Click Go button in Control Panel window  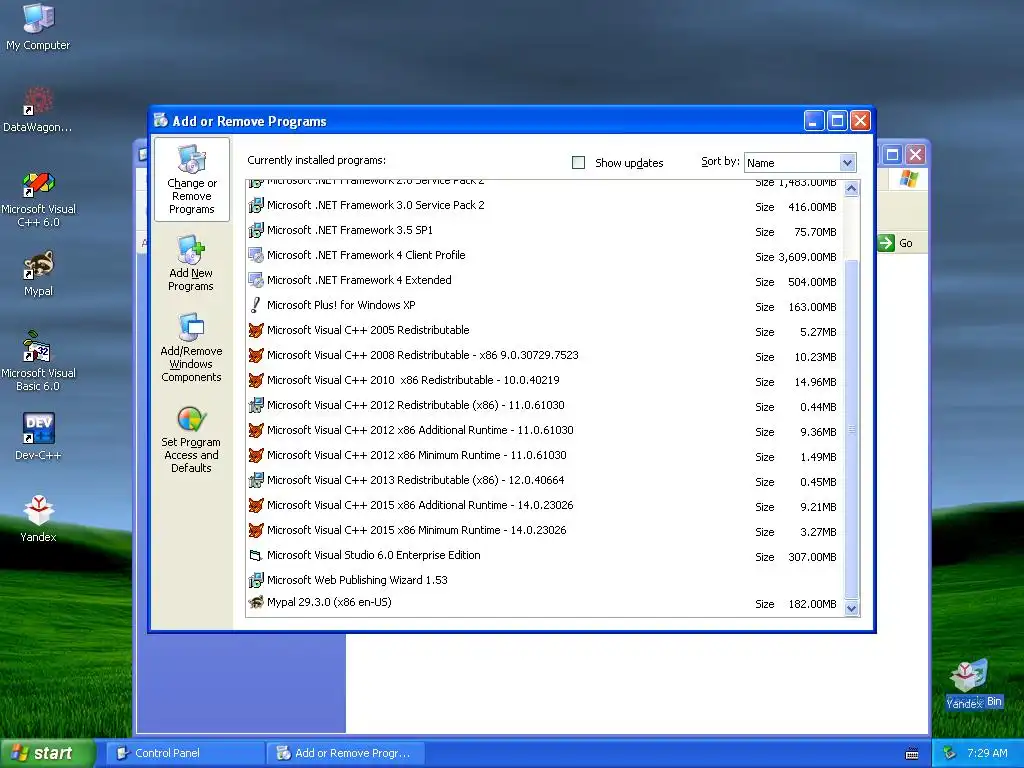pyautogui.click(x=896, y=243)
